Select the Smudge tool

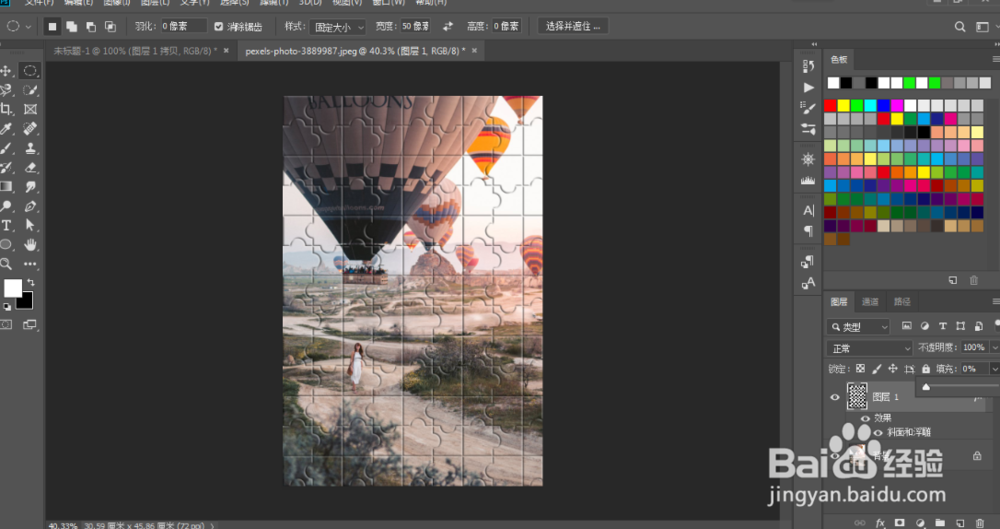30,187
